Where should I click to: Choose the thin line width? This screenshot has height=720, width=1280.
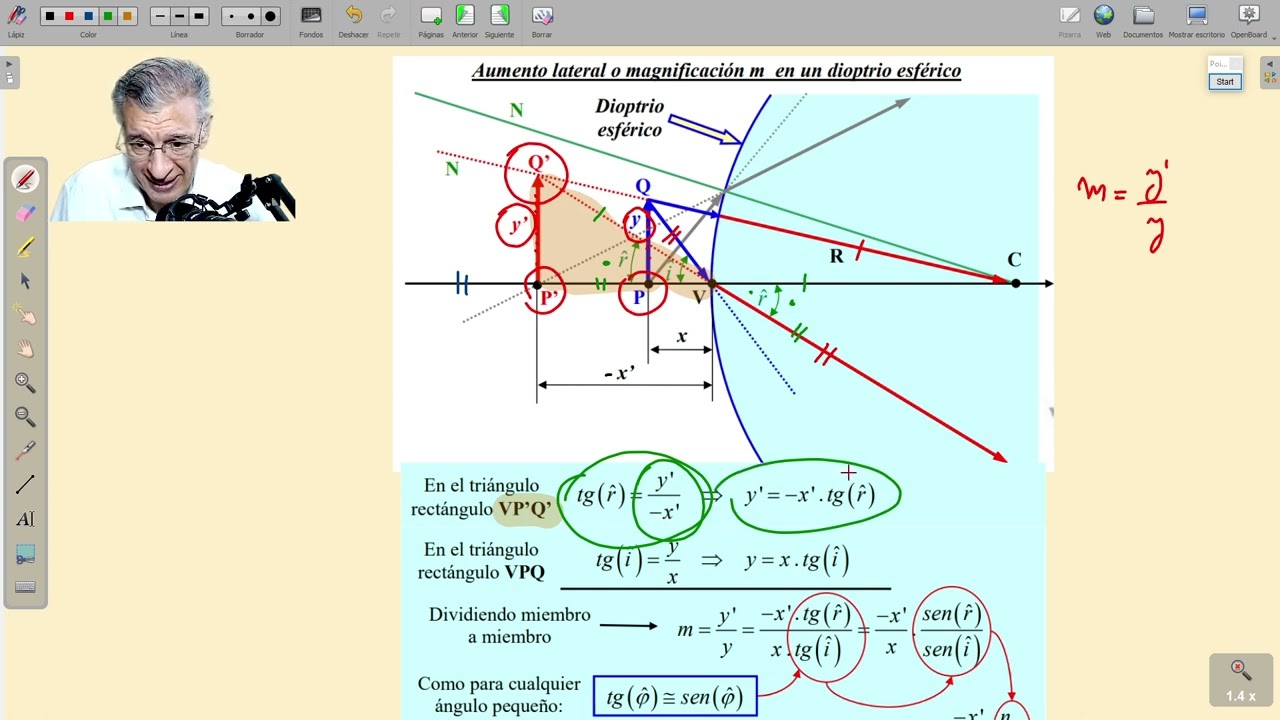tap(160, 16)
